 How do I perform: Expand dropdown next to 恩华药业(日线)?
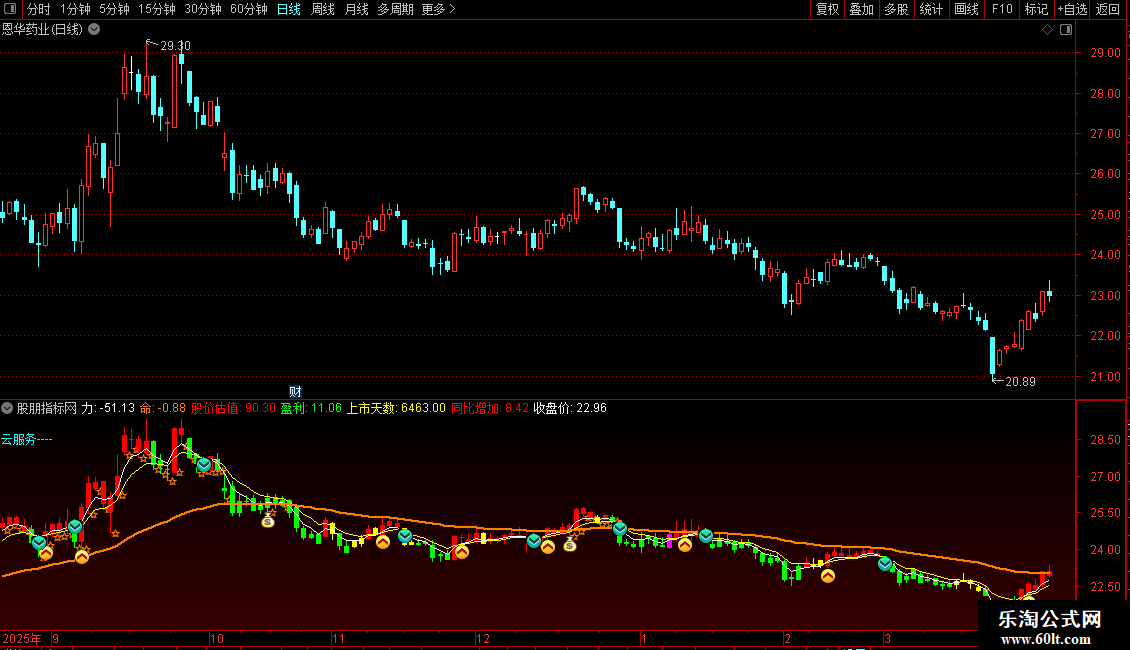pos(94,30)
